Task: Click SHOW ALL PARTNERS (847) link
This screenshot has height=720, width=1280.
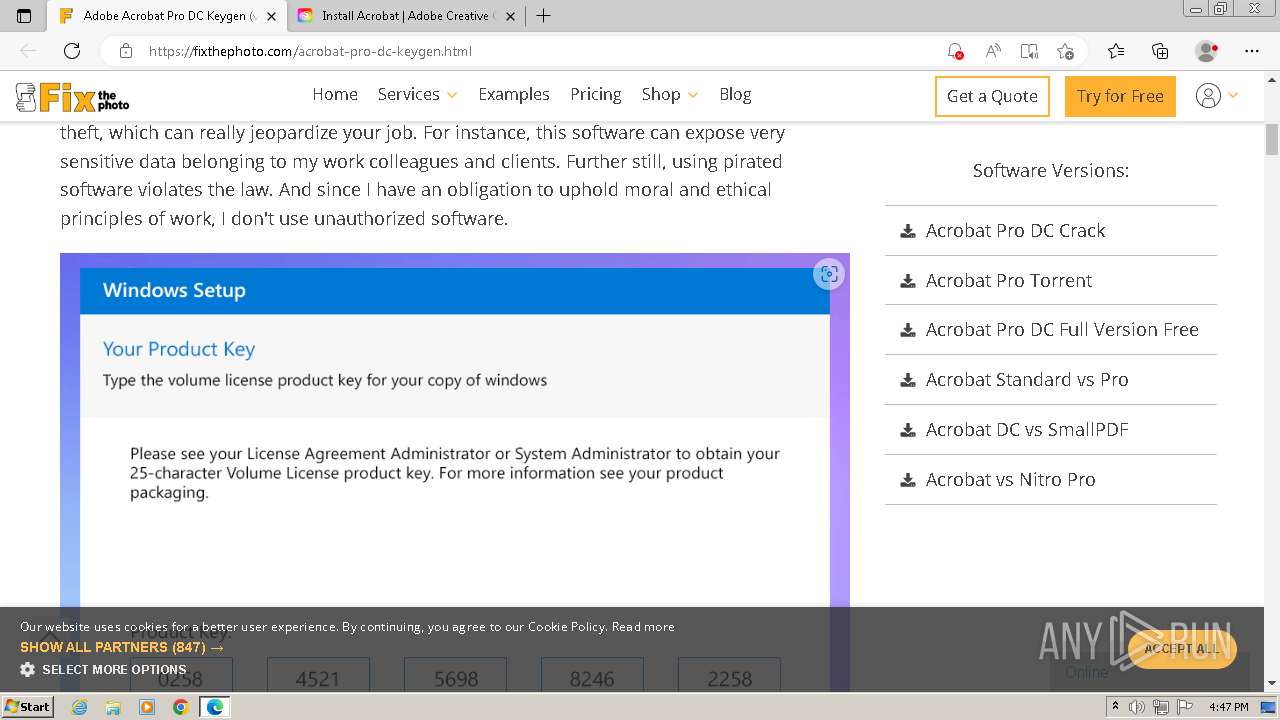Action: pyautogui.click(x=122, y=647)
